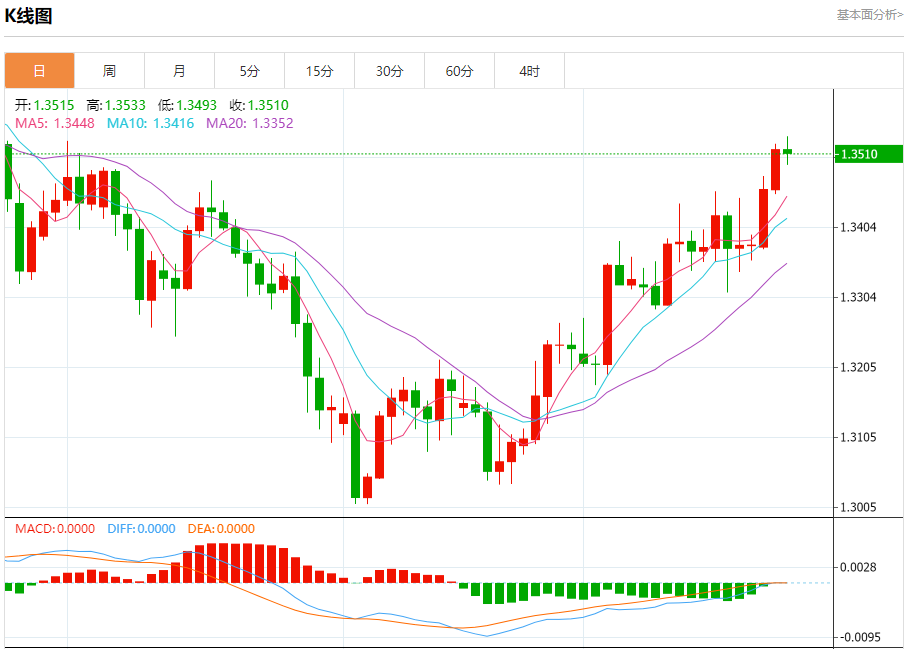Click the DIFF value label
This screenshot has width=908, height=649.
[x=140, y=529]
